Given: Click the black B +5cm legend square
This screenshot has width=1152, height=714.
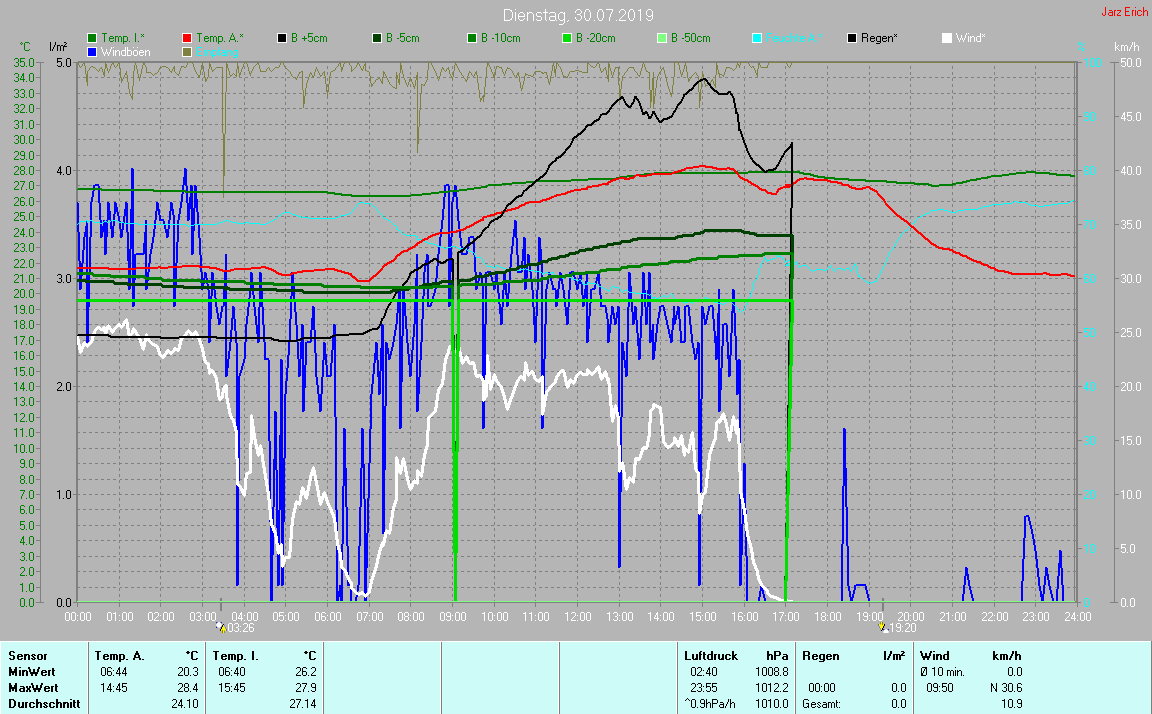Looking at the screenshot, I should (x=282, y=38).
